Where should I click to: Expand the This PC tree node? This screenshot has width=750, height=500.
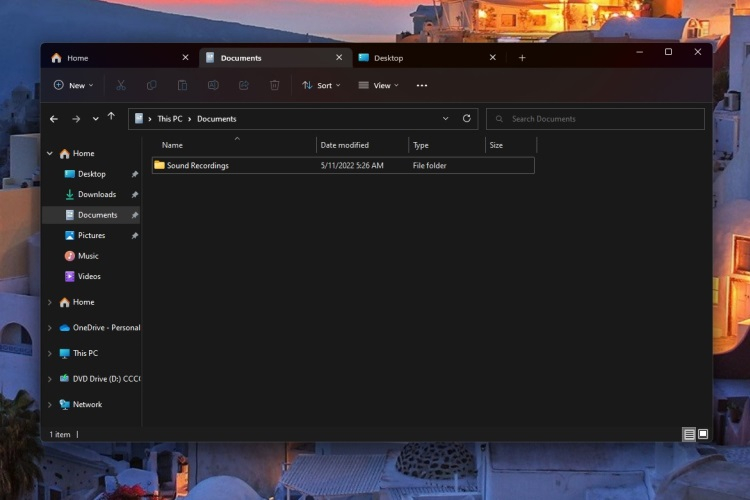point(50,353)
